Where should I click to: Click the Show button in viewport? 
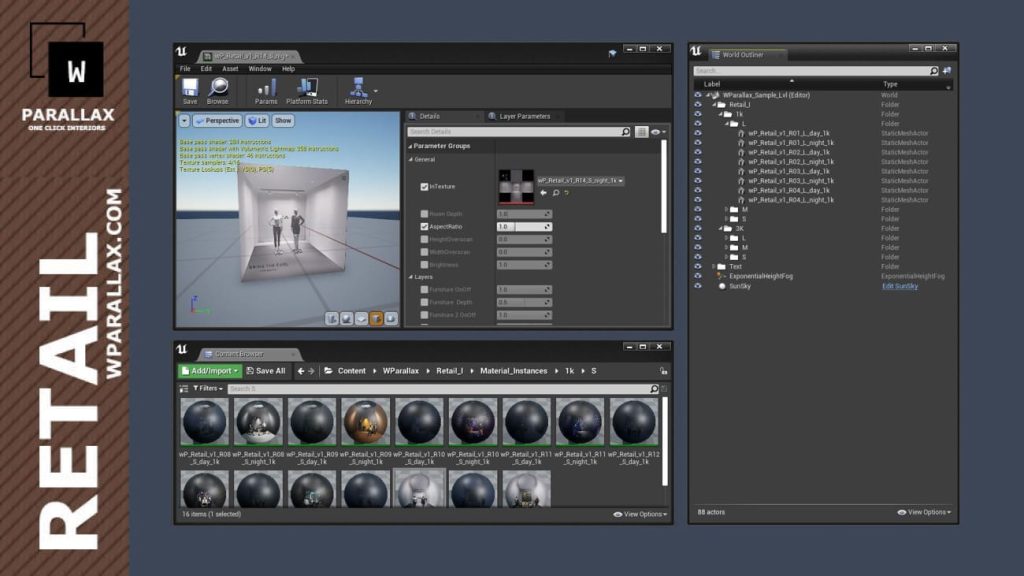point(283,121)
